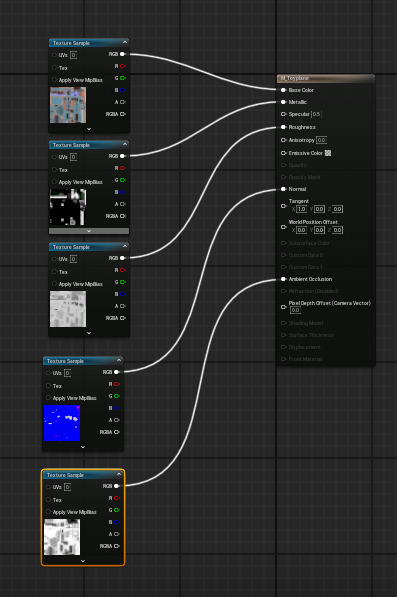Click the red R output pin of the selected Texture Sample

pos(116,498)
